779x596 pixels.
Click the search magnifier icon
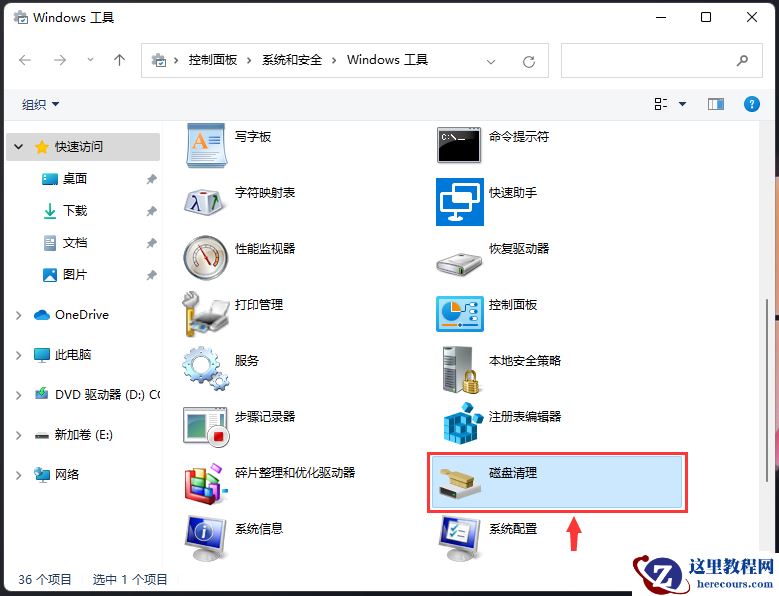742,61
